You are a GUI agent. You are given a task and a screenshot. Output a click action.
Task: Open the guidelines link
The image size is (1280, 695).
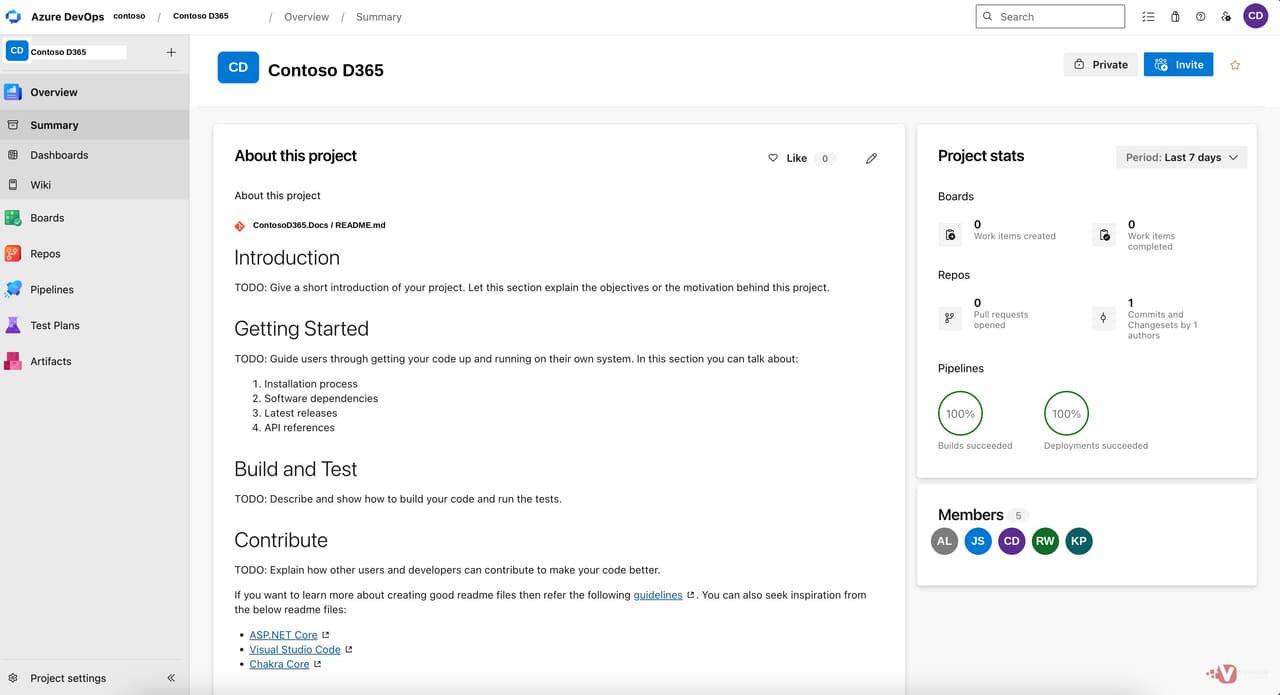pyautogui.click(x=658, y=595)
